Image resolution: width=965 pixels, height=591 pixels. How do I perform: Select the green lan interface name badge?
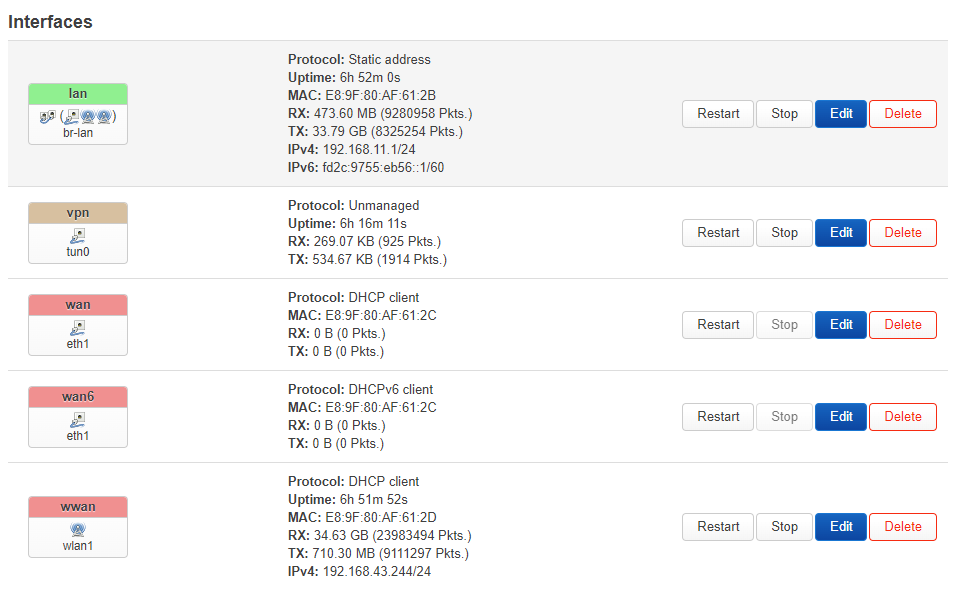[x=78, y=94]
